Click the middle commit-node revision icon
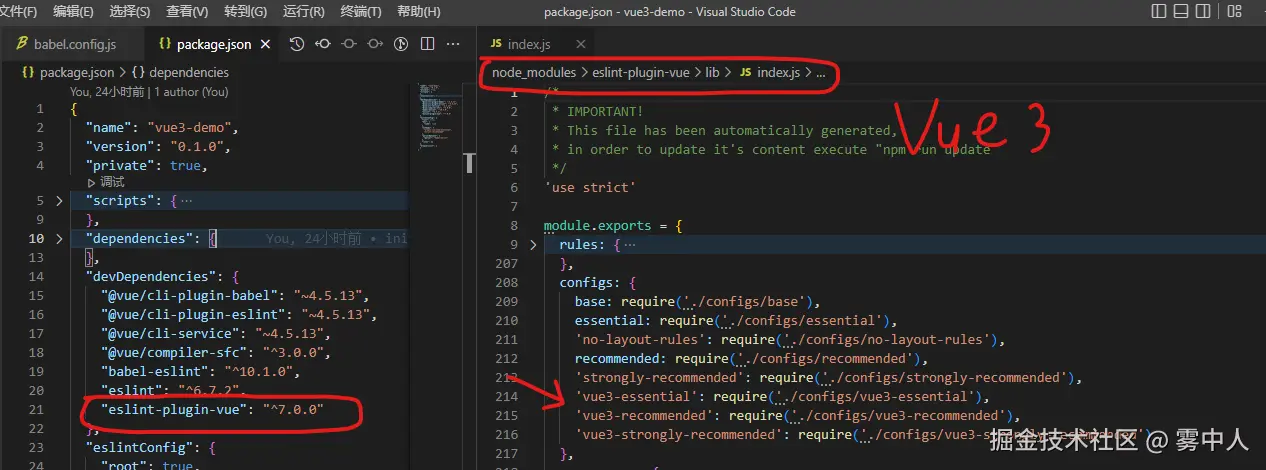 tap(349, 44)
